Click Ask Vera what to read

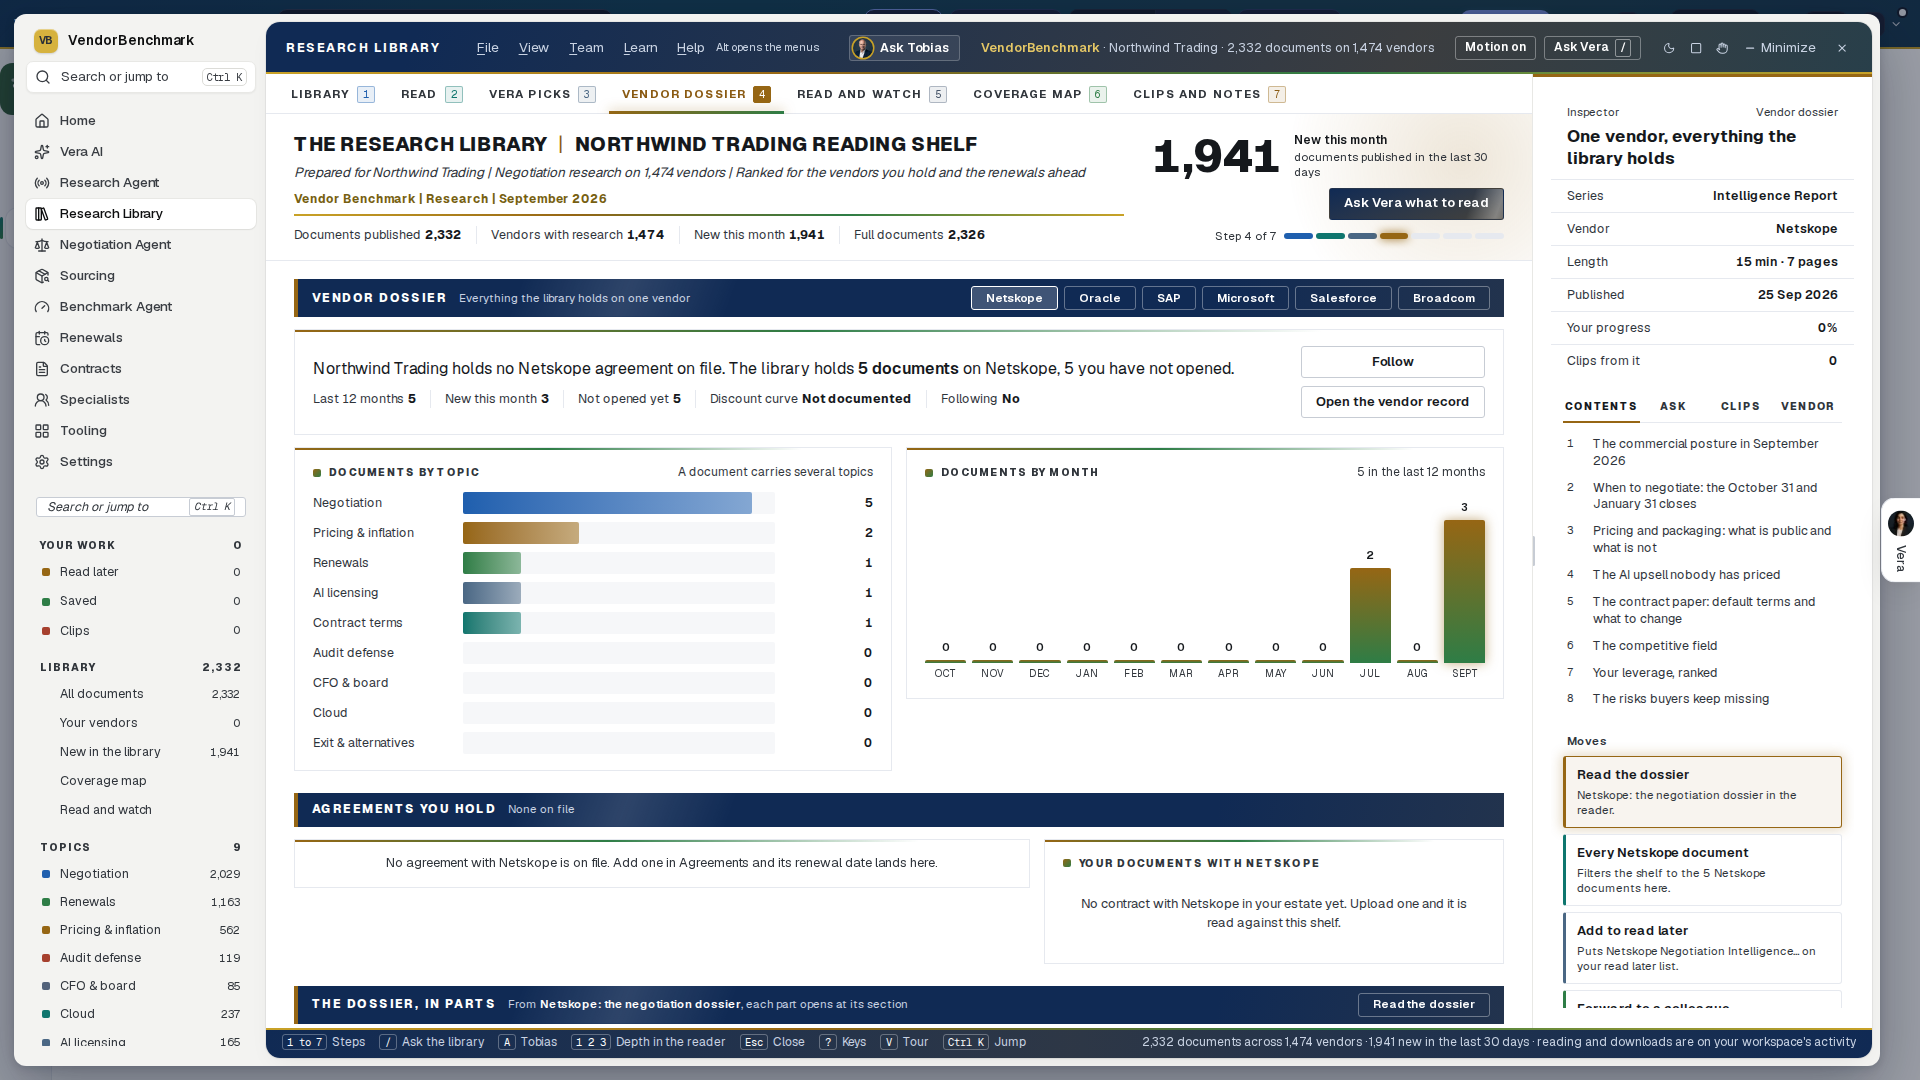[1416, 203]
